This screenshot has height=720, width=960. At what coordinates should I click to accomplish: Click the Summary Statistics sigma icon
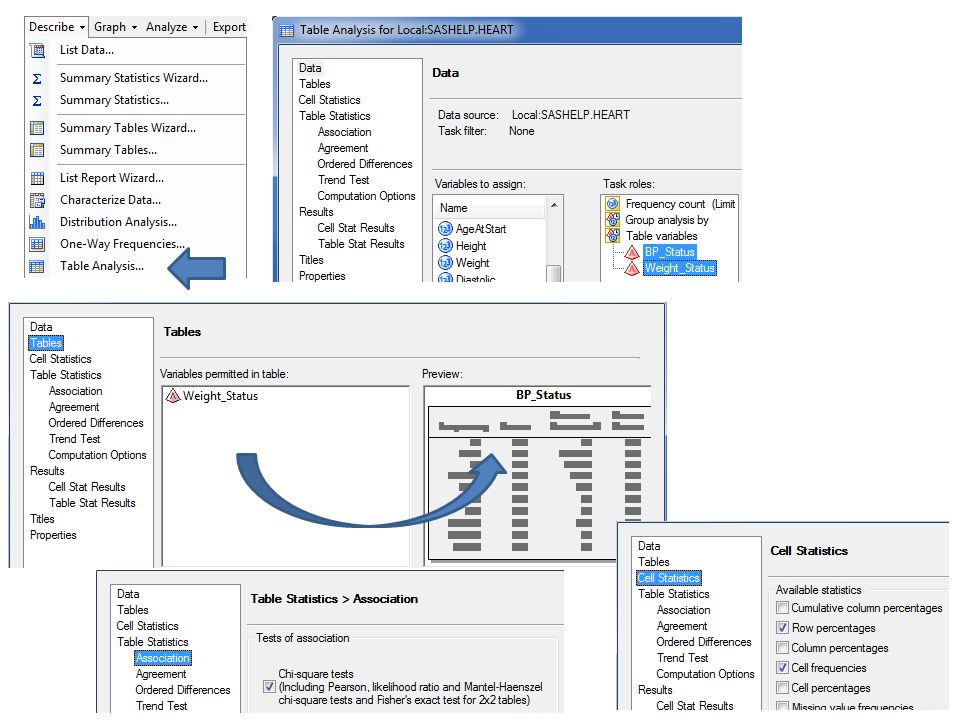tap(37, 100)
